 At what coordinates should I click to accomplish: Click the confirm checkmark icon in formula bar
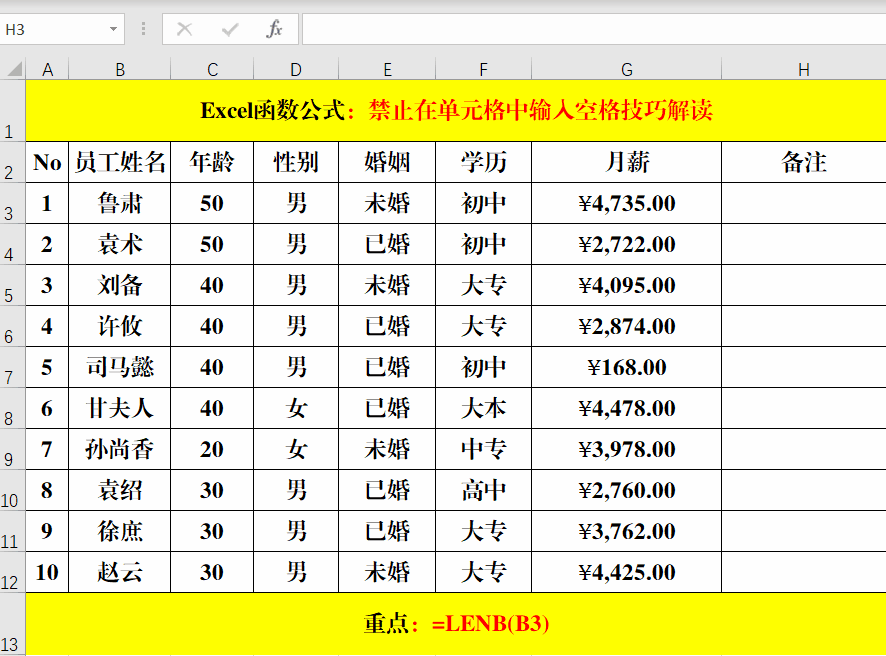point(230,29)
